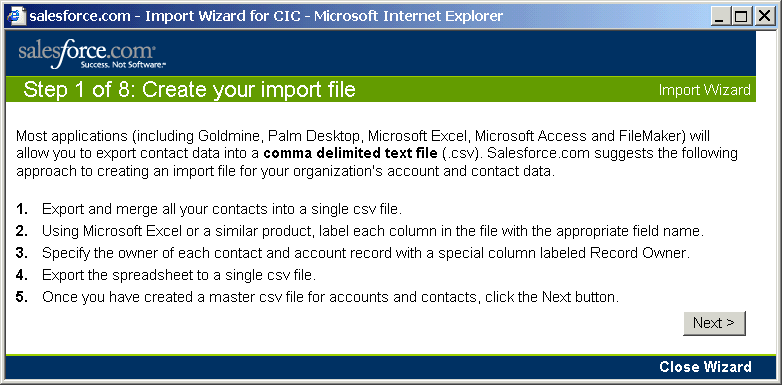Viewport: 782px width, 385px height.
Task: Click the Close Wizard link
Action: 705,367
